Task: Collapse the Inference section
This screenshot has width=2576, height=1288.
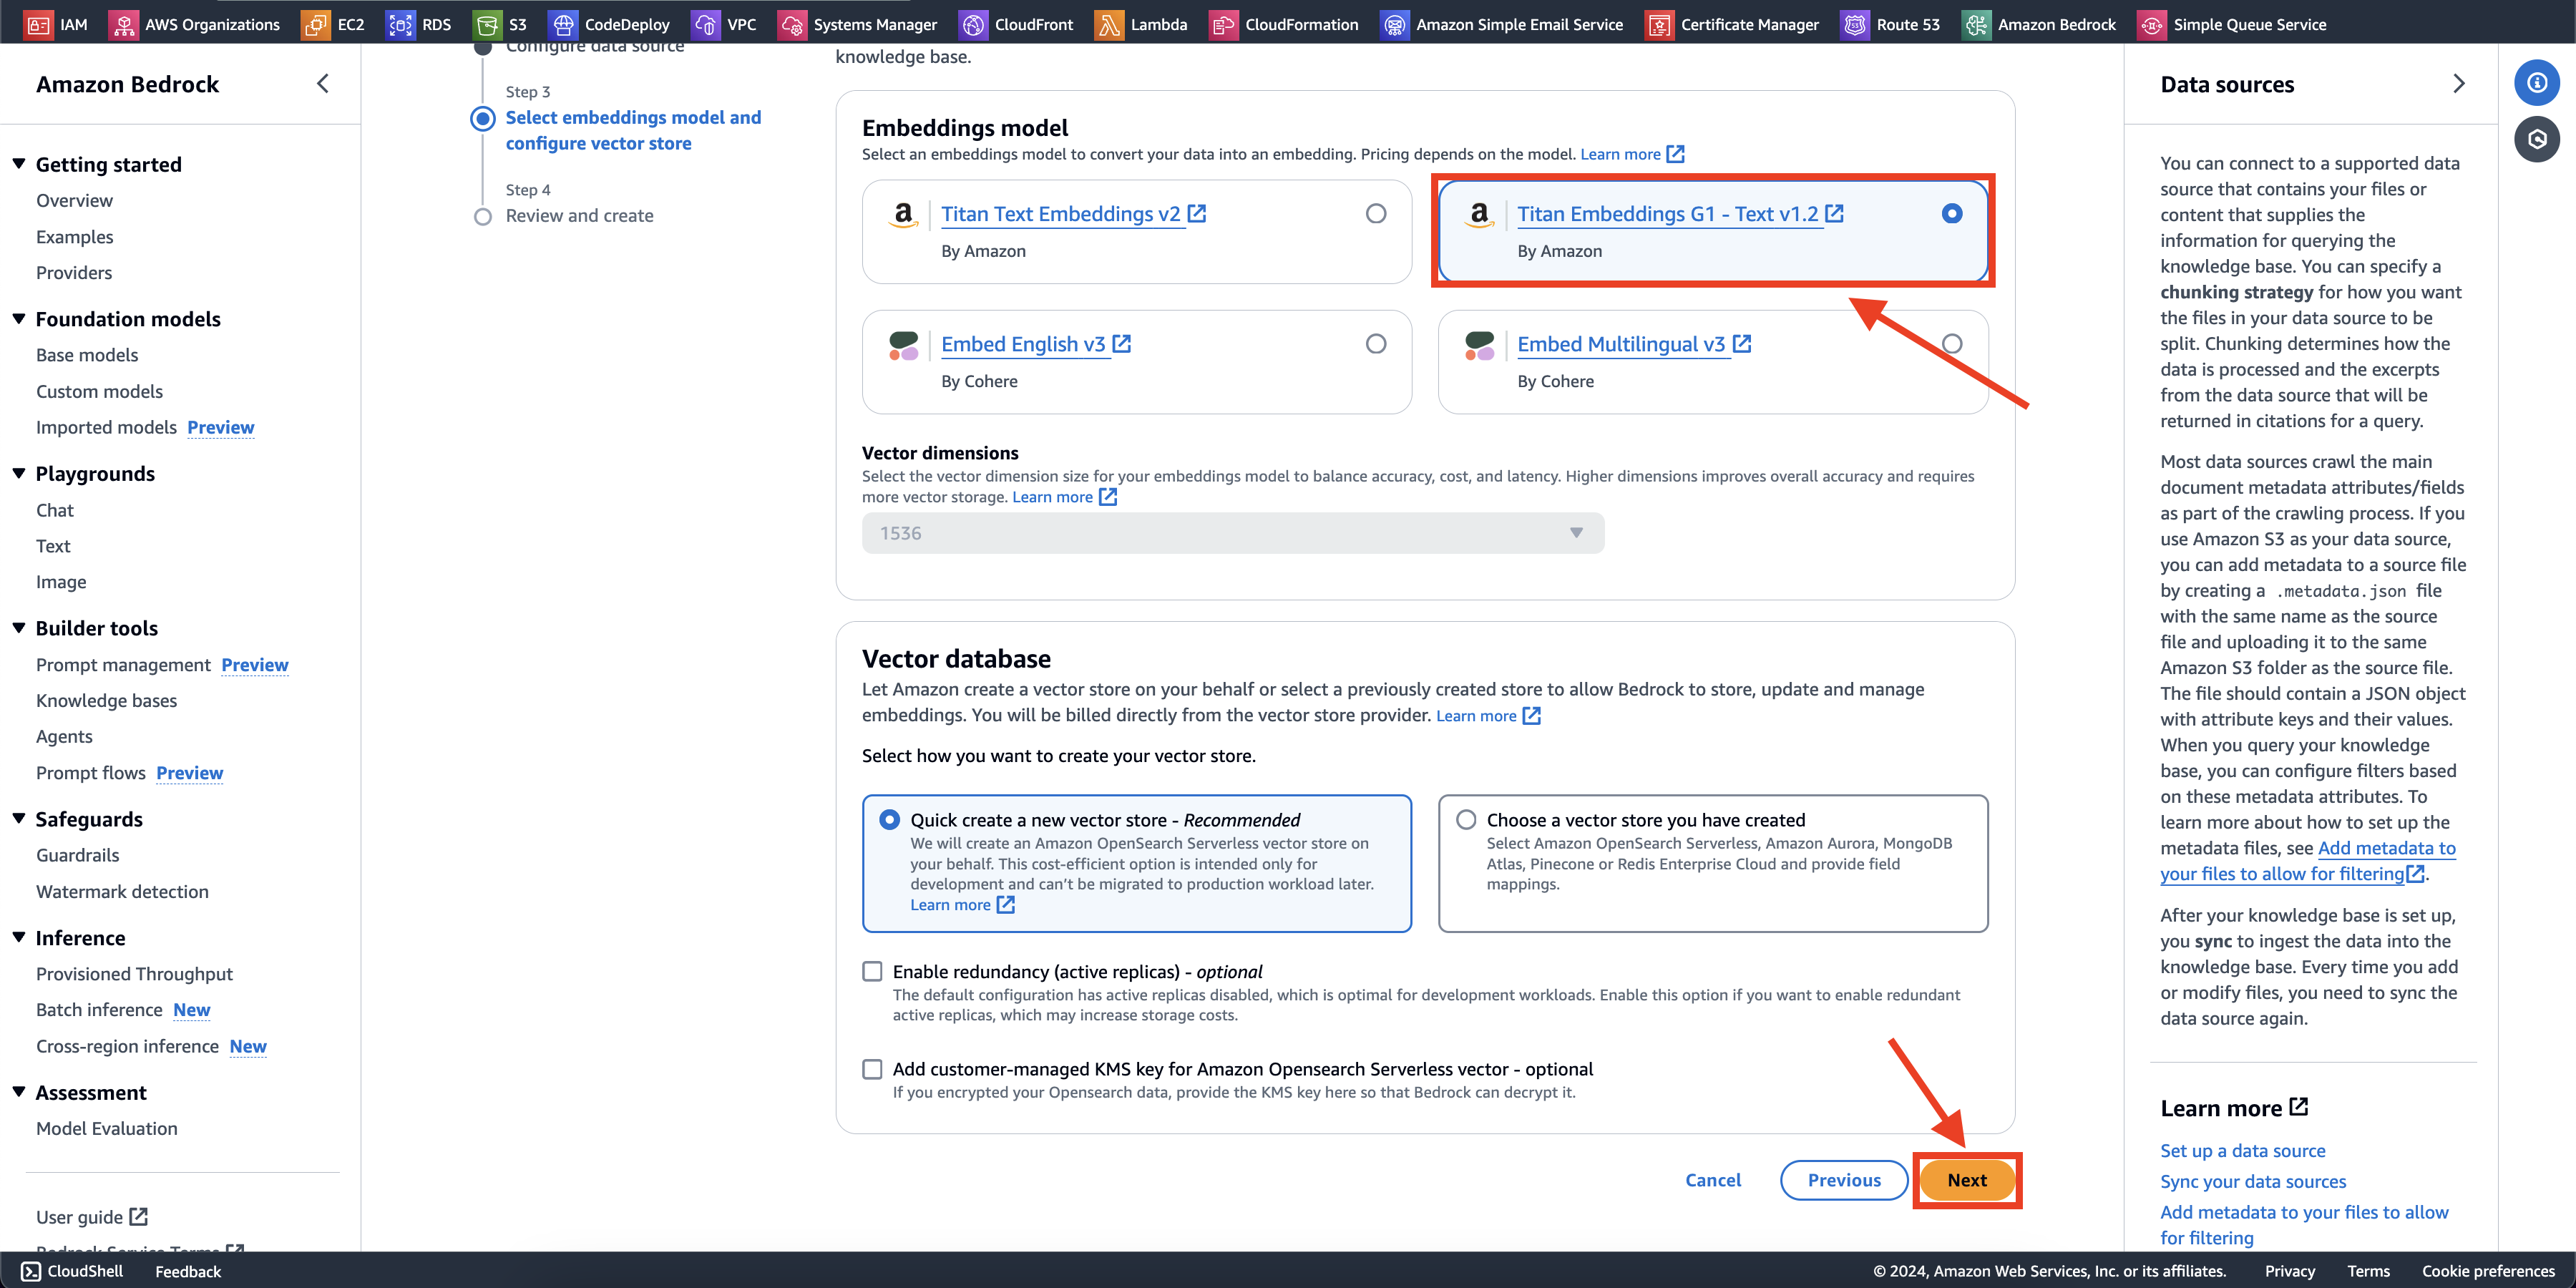Action: click(x=19, y=937)
